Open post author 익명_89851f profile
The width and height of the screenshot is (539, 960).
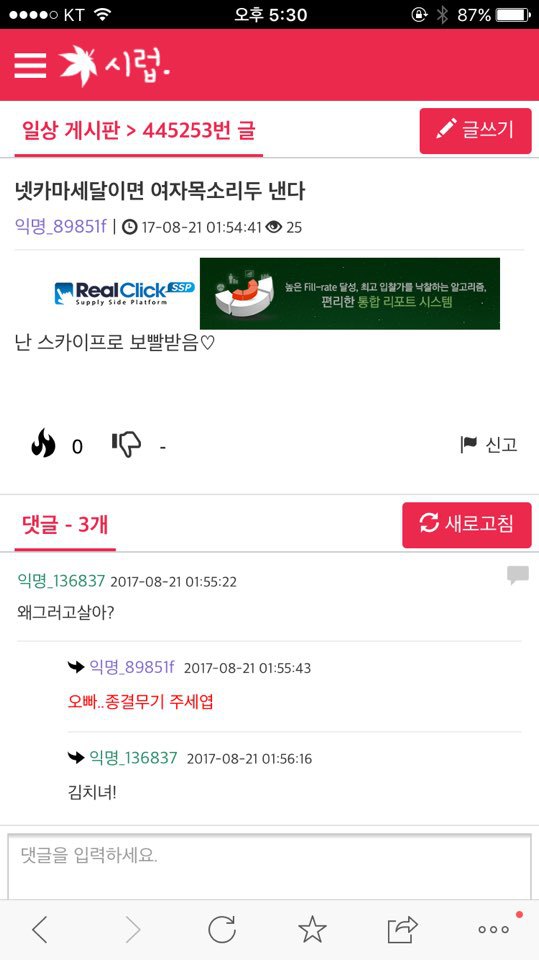tap(61, 227)
